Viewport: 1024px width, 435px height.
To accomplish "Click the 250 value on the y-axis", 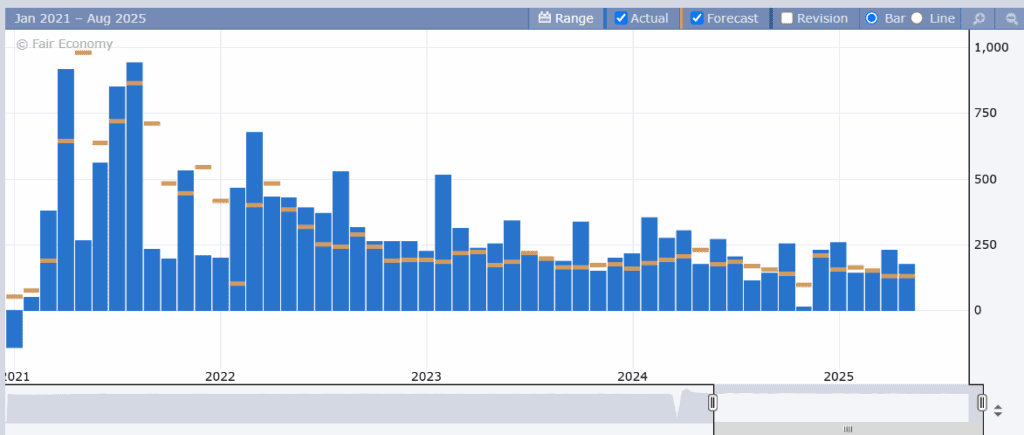I will pyautogui.click(x=985, y=244).
